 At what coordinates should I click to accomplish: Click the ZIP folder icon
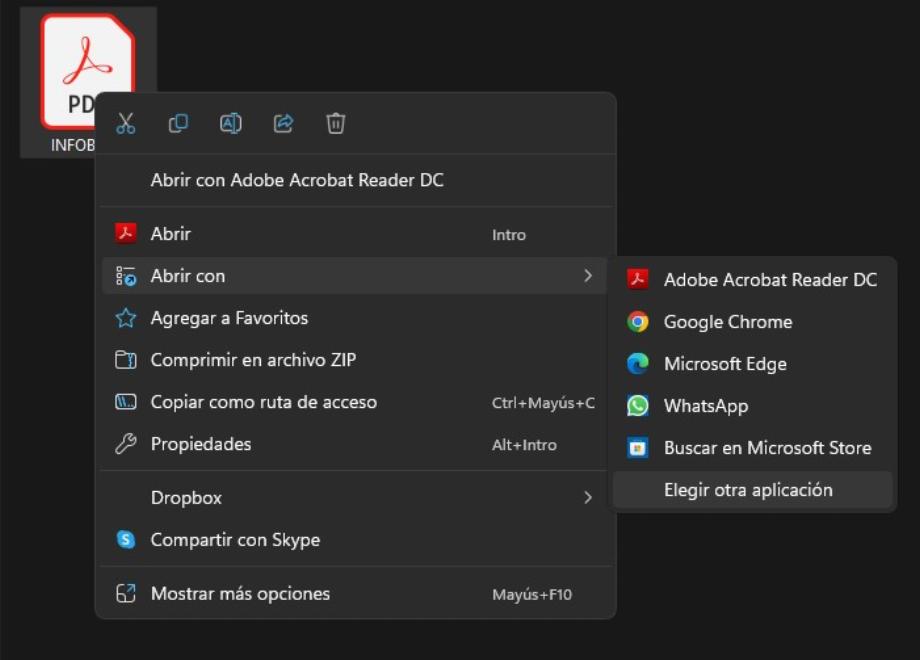tap(126, 360)
